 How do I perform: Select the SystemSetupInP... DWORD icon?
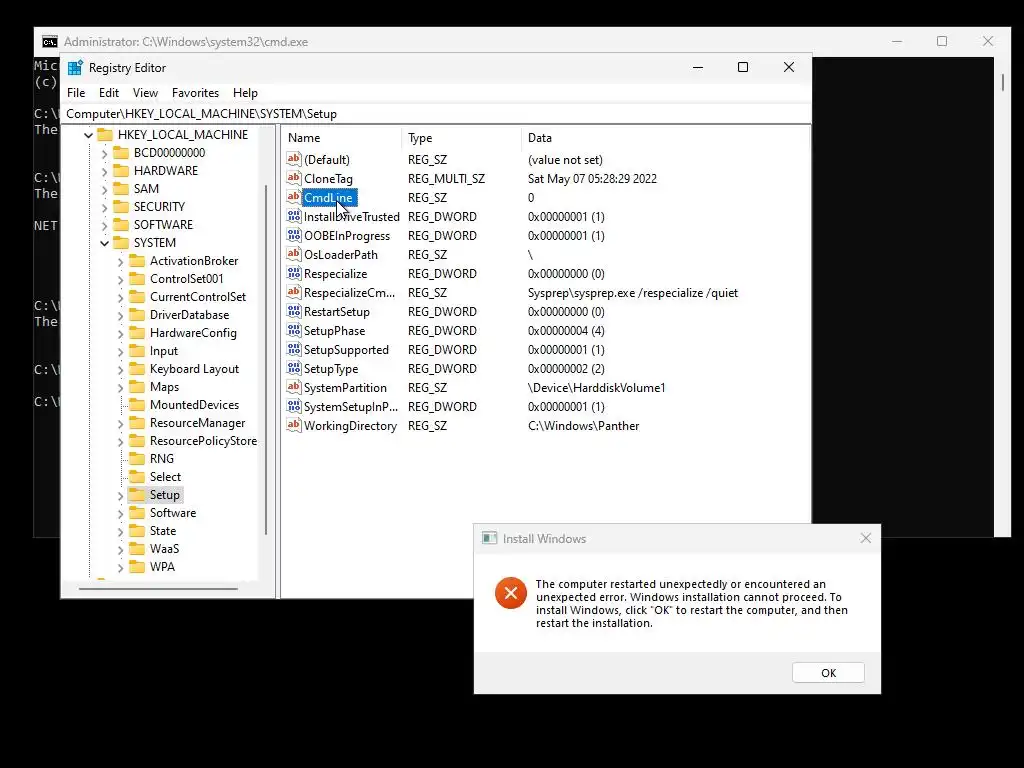(294, 406)
